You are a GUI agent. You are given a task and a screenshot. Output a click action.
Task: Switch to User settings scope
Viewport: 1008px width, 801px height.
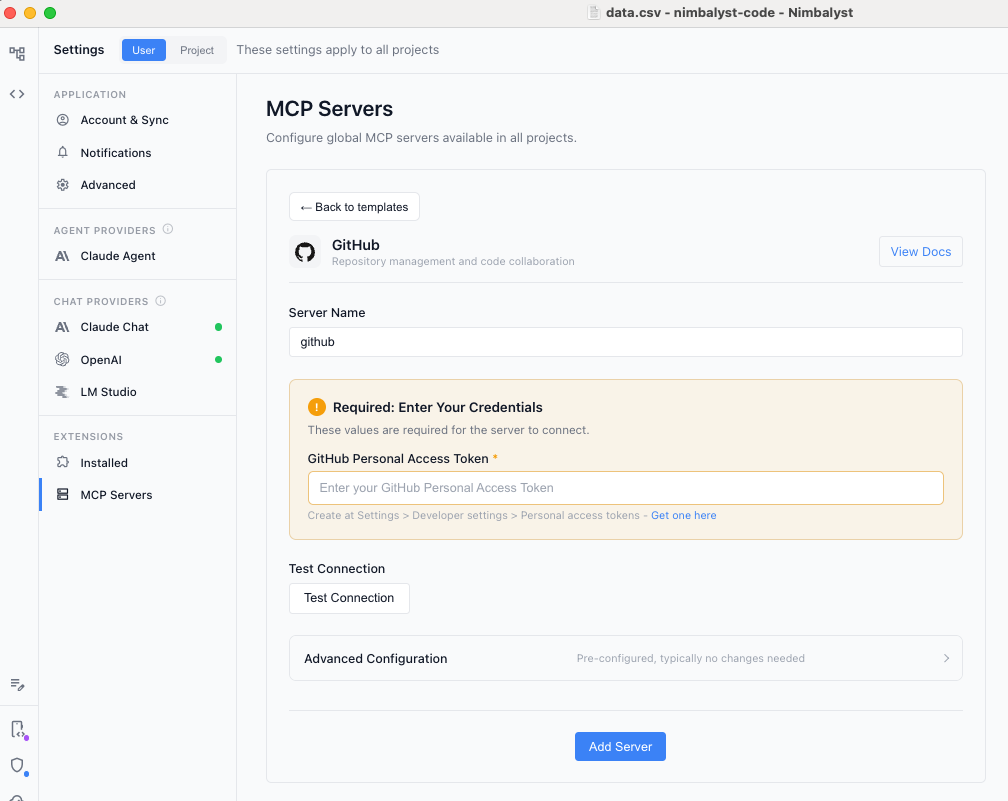(143, 50)
